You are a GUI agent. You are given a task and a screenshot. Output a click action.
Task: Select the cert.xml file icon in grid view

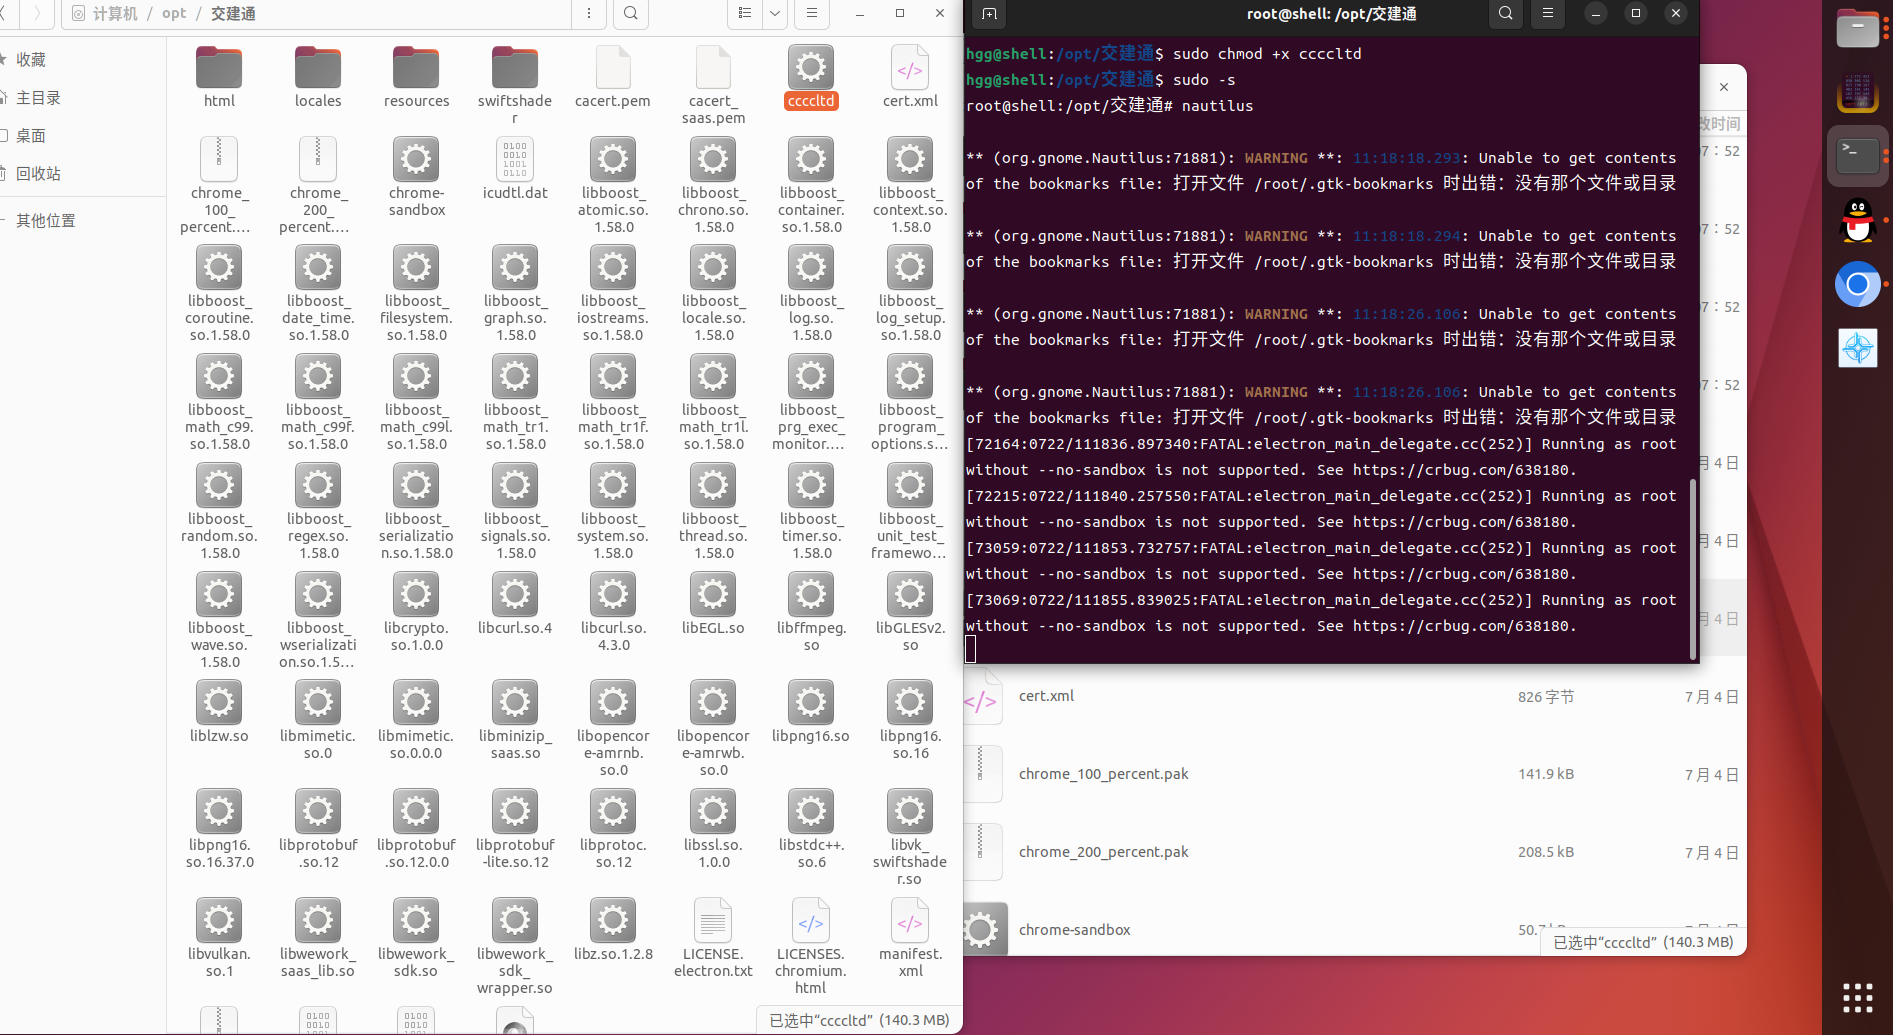point(910,68)
